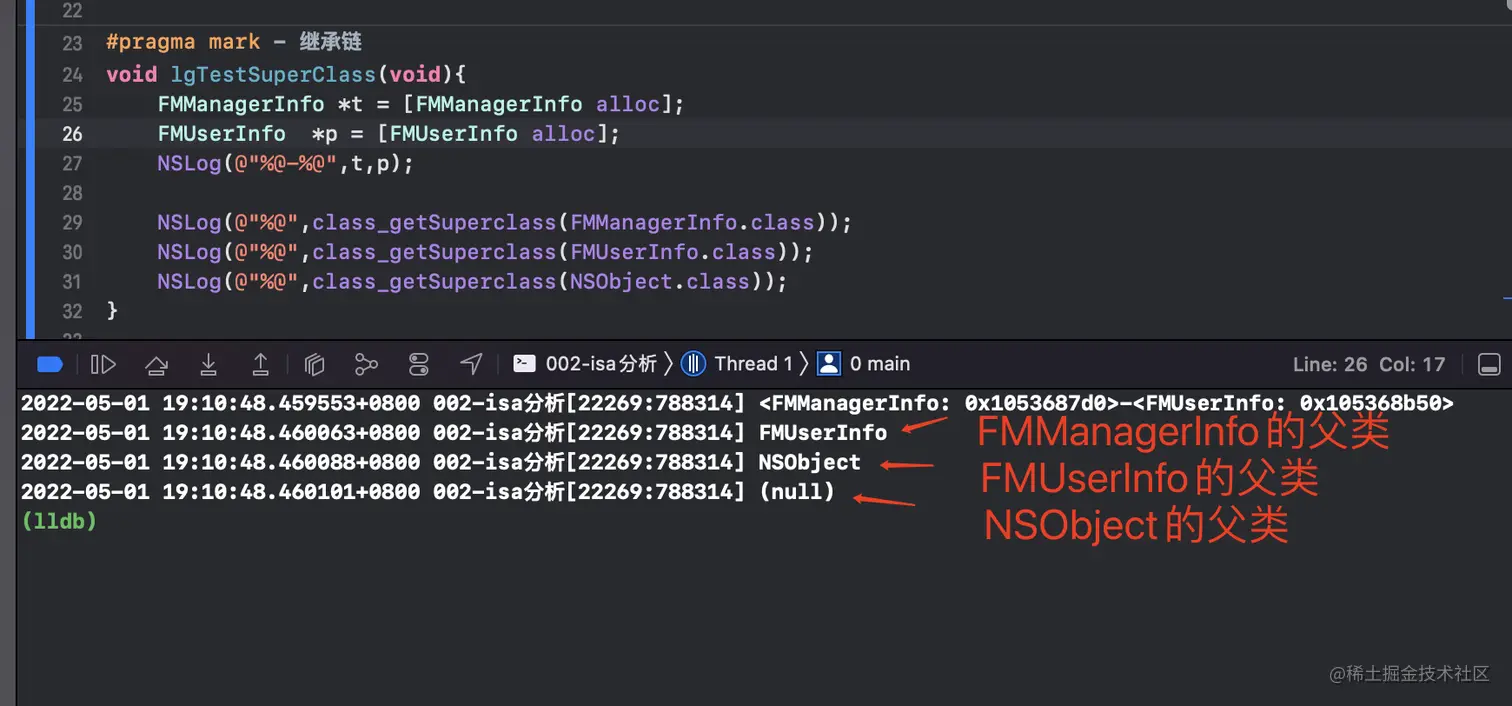This screenshot has width=1512, height=706.
Task: Click line number 27 in the gutter
Action: (x=72, y=164)
